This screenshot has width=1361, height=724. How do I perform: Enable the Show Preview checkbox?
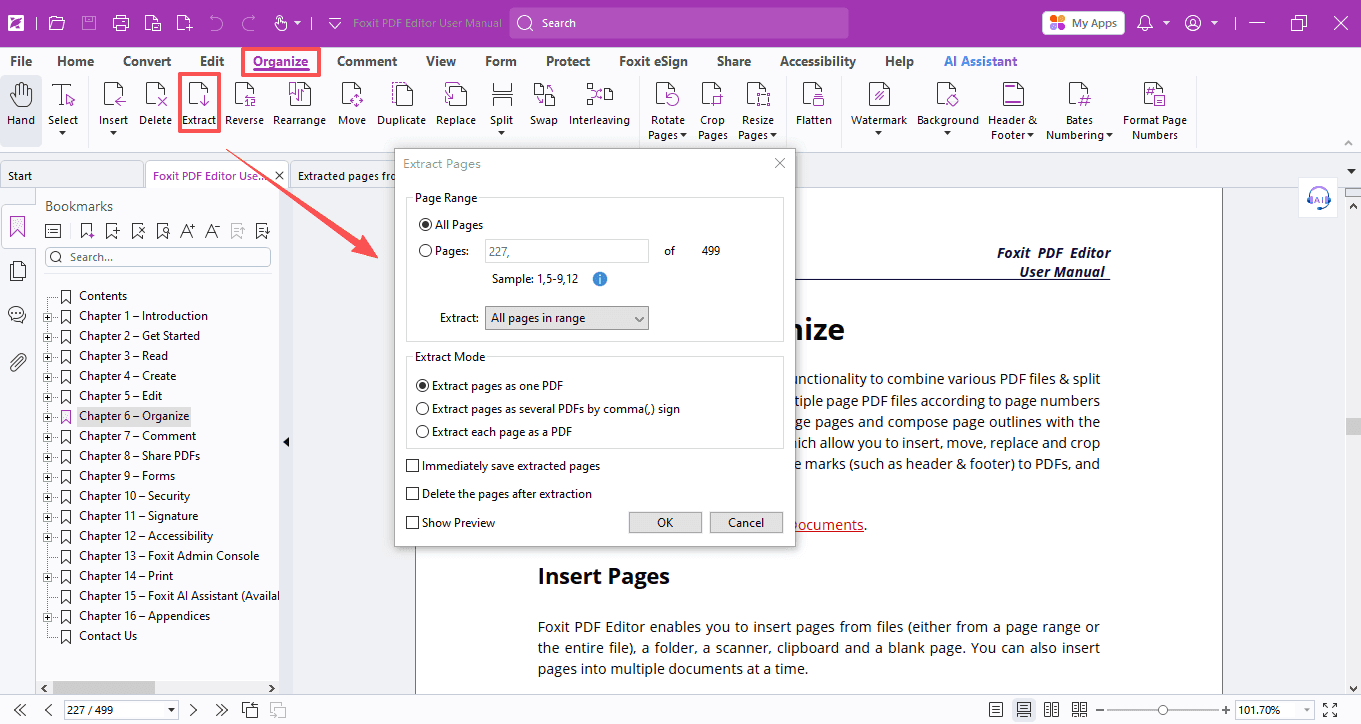(412, 523)
